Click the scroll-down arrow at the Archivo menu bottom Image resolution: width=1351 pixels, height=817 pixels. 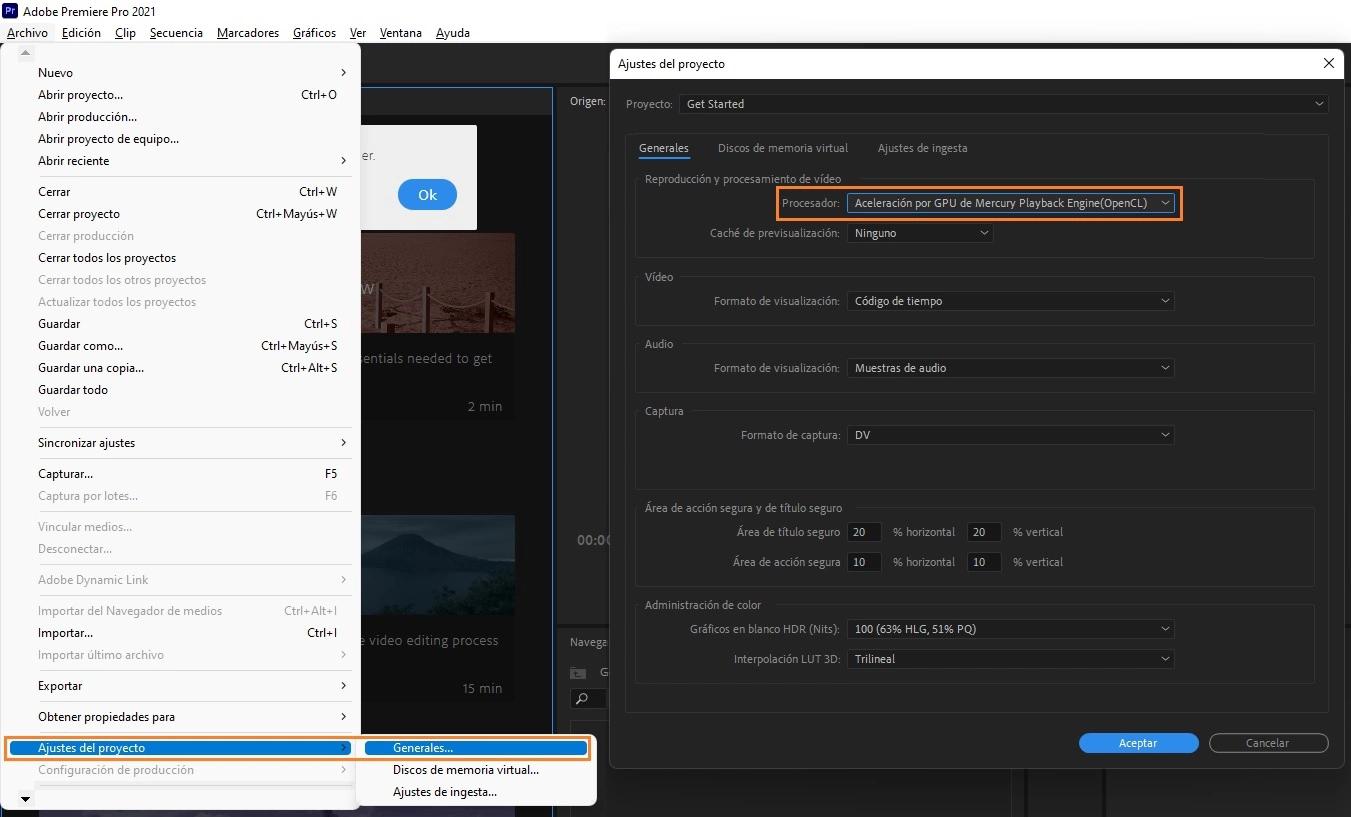pyautogui.click(x=25, y=798)
